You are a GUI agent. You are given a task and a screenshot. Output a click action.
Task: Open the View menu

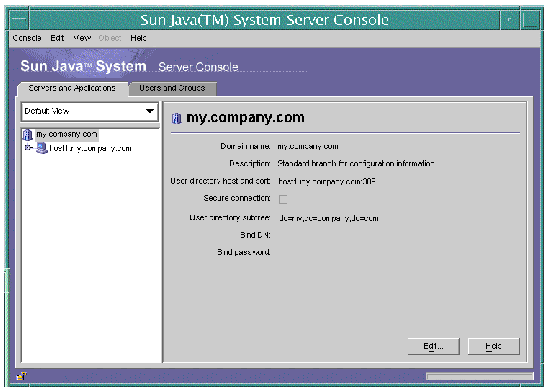tap(82, 38)
